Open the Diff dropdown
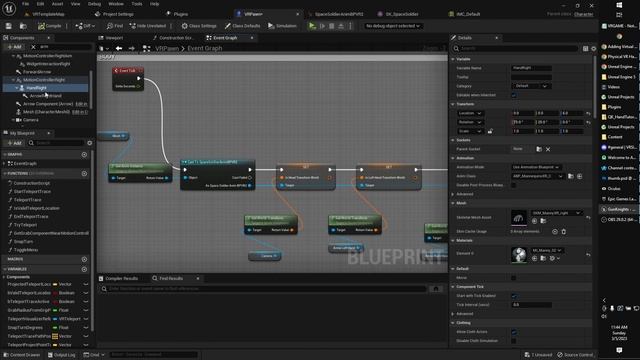 (x=85, y=26)
